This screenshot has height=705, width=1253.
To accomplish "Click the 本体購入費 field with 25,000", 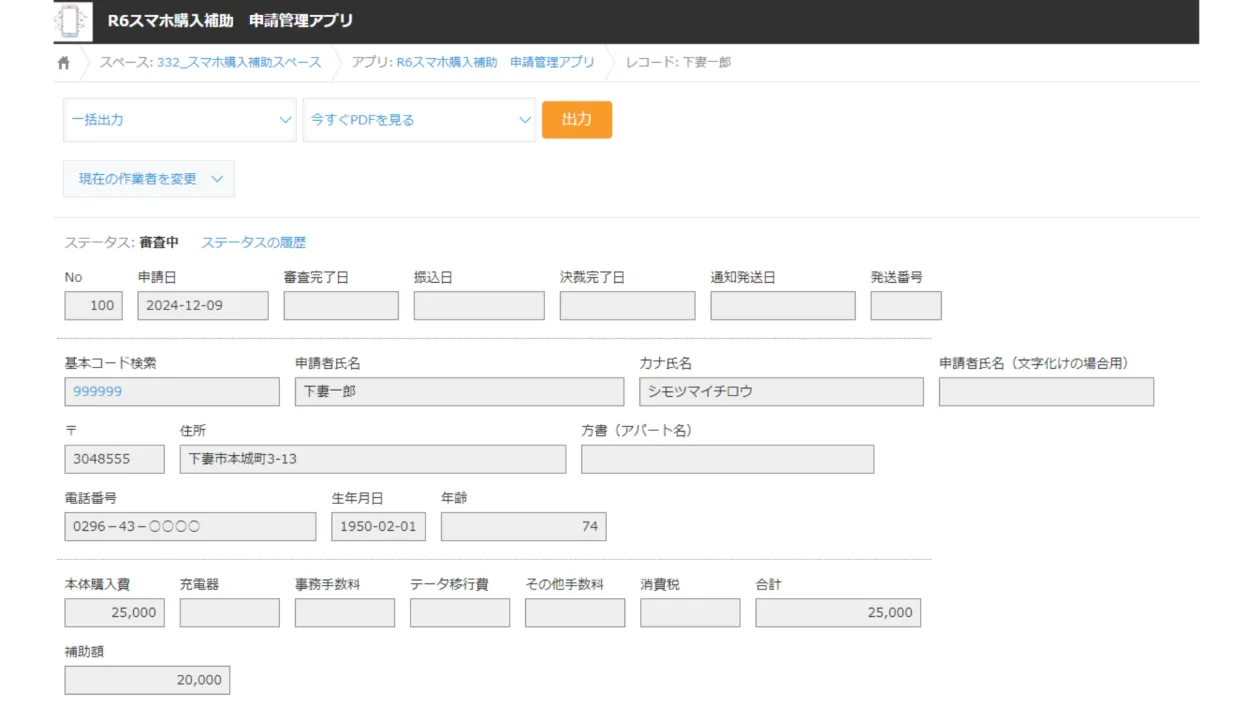I will coord(114,613).
